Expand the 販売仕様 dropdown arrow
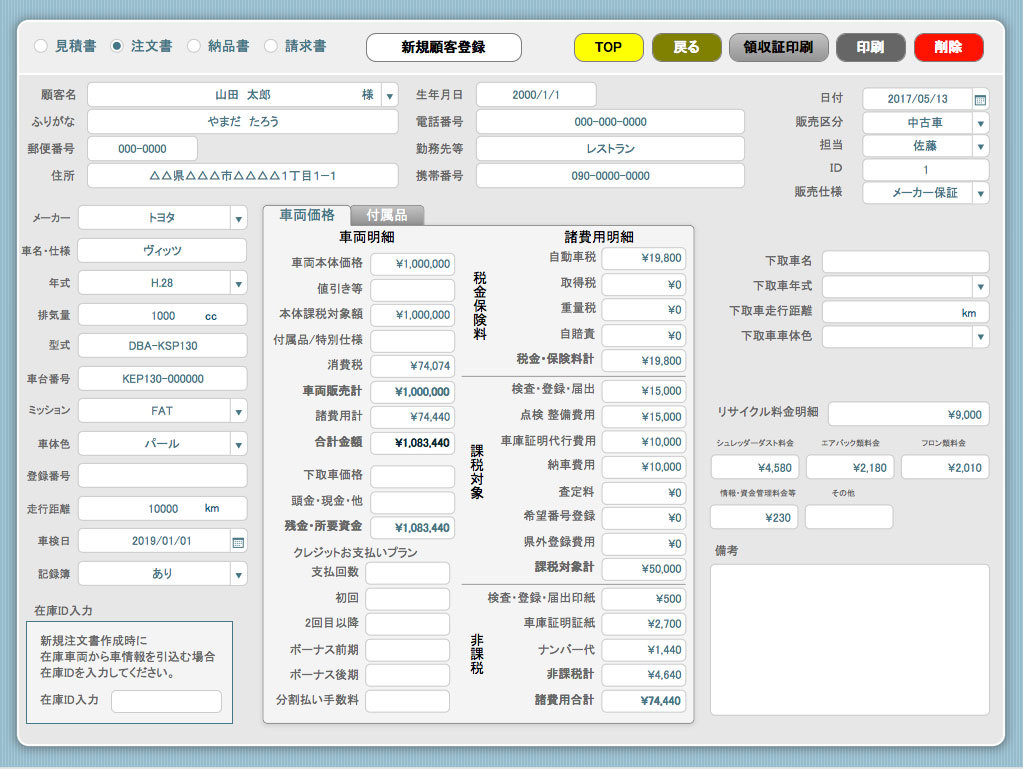Image resolution: width=1023 pixels, height=769 pixels. [981, 193]
